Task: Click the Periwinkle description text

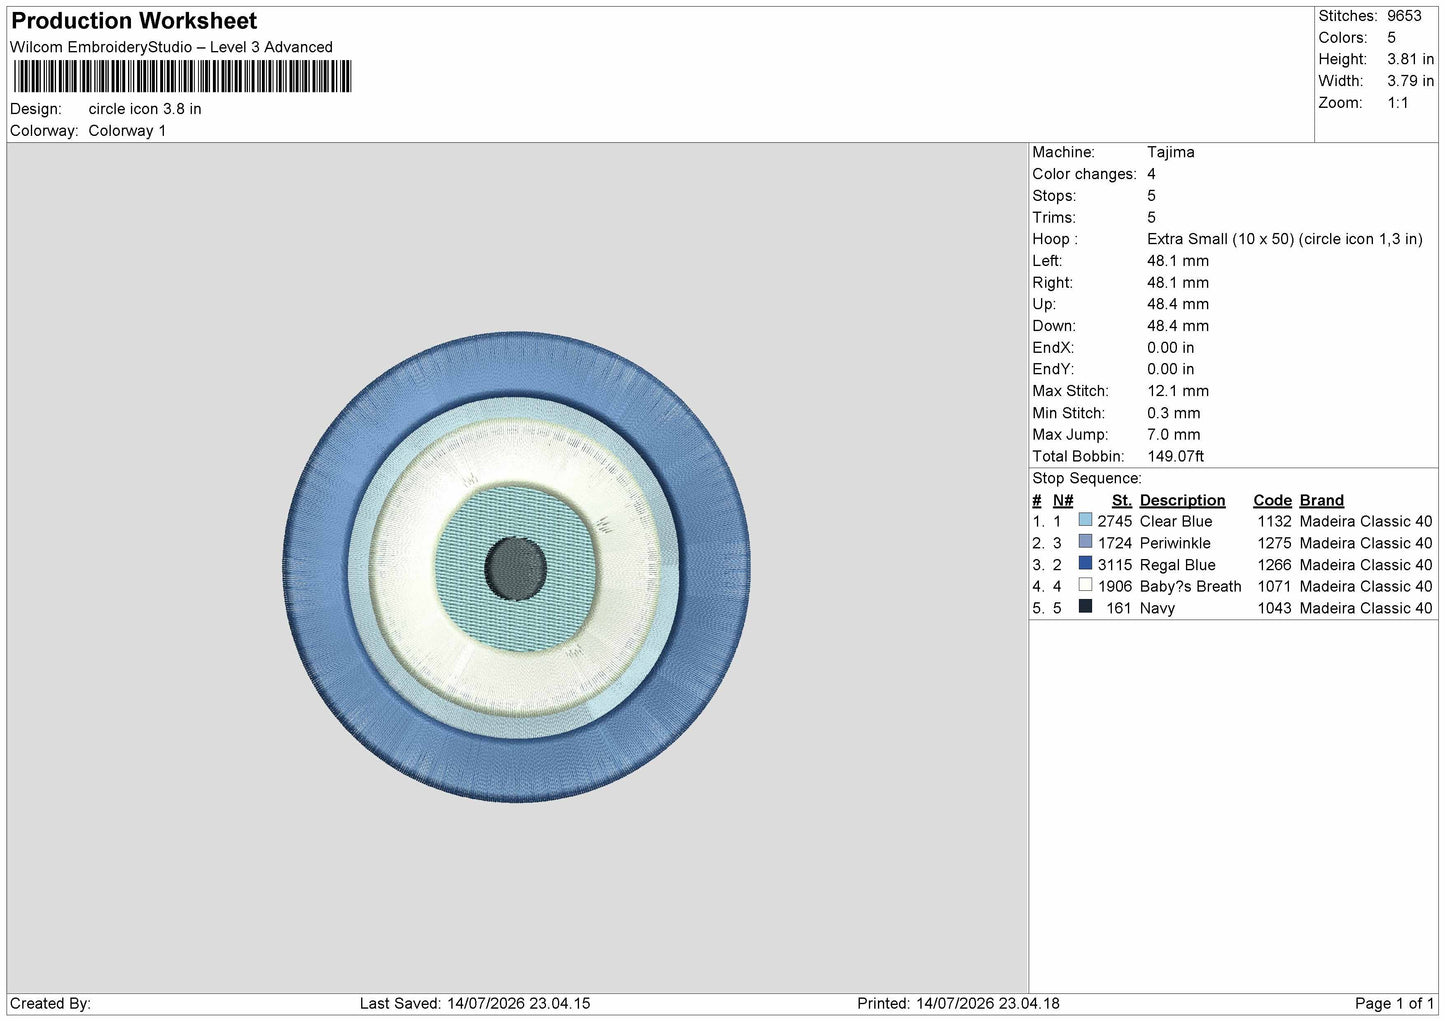Action: pyautogui.click(x=1175, y=543)
